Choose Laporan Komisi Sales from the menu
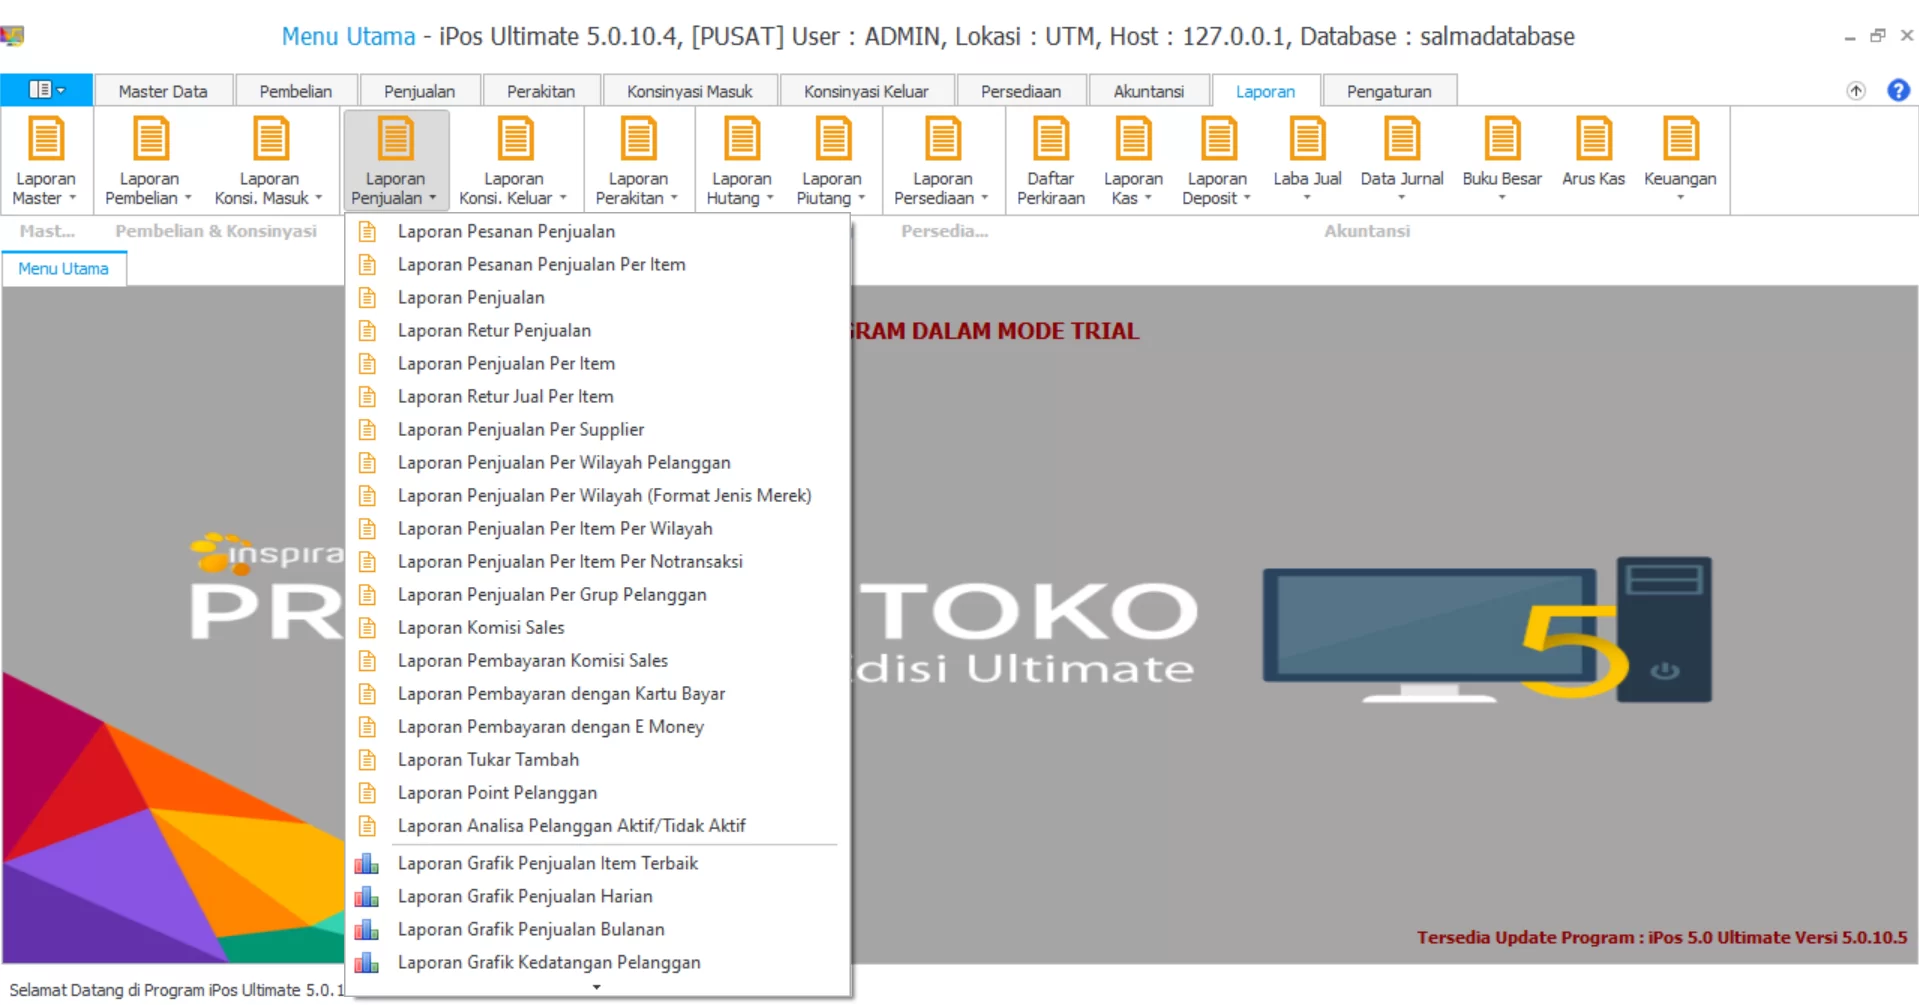 [481, 628]
